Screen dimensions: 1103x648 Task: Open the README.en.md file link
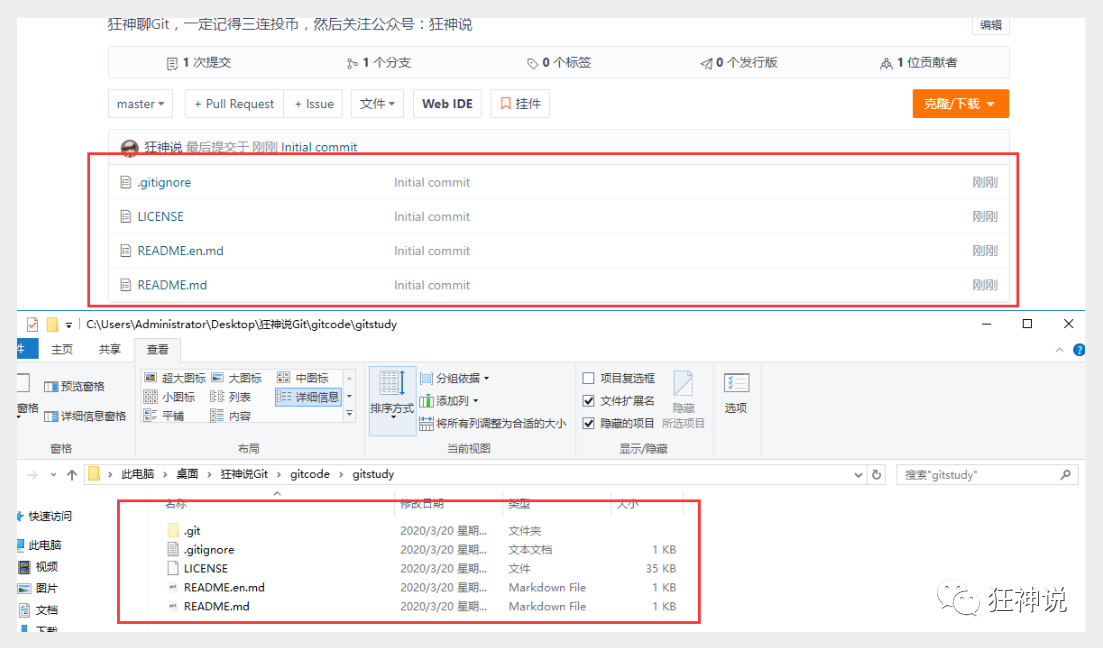click(181, 250)
